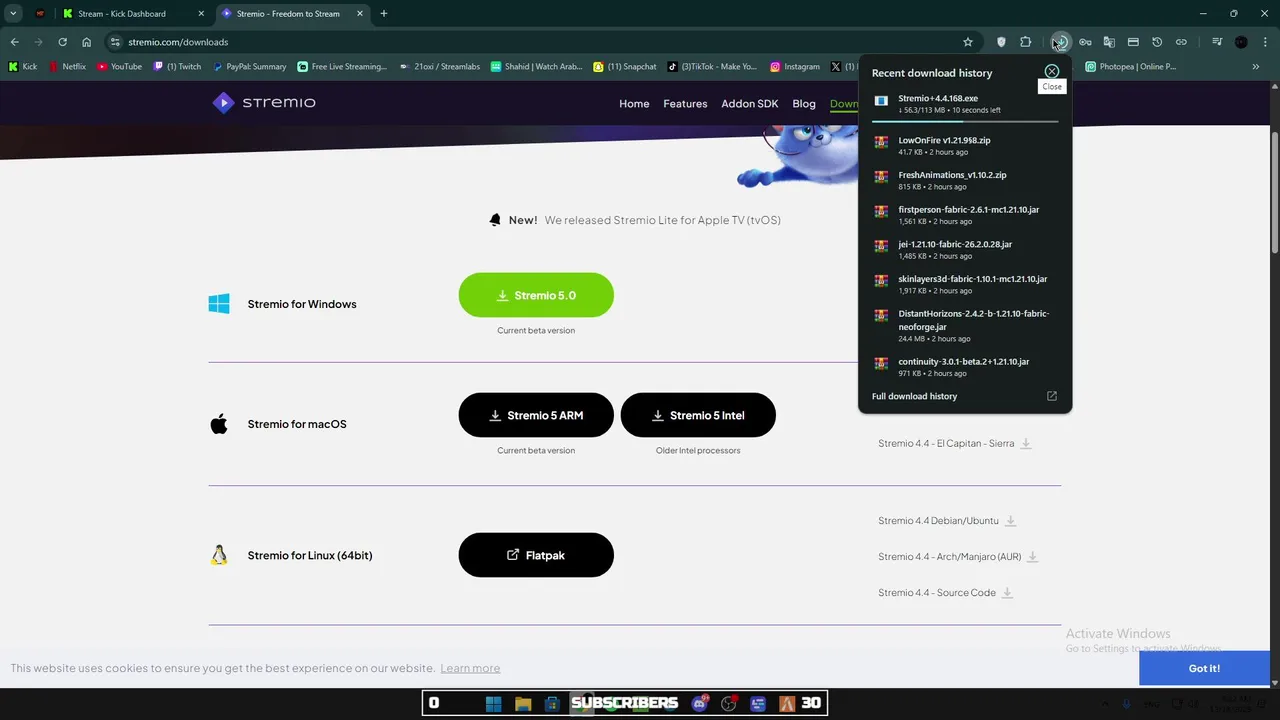This screenshot has width=1280, height=720.
Task: Download Stremio 4.4 Debian/Ubuntu
Action: coord(947,521)
